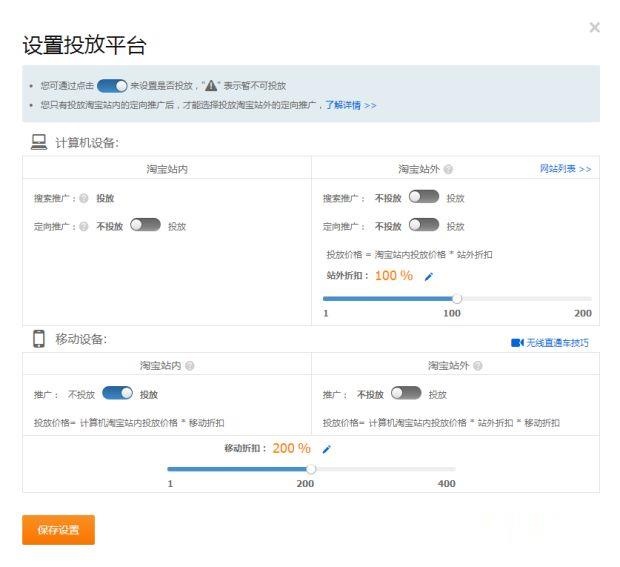Click the warning triangle icon in tips

pyautogui.click(x=211, y=85)
